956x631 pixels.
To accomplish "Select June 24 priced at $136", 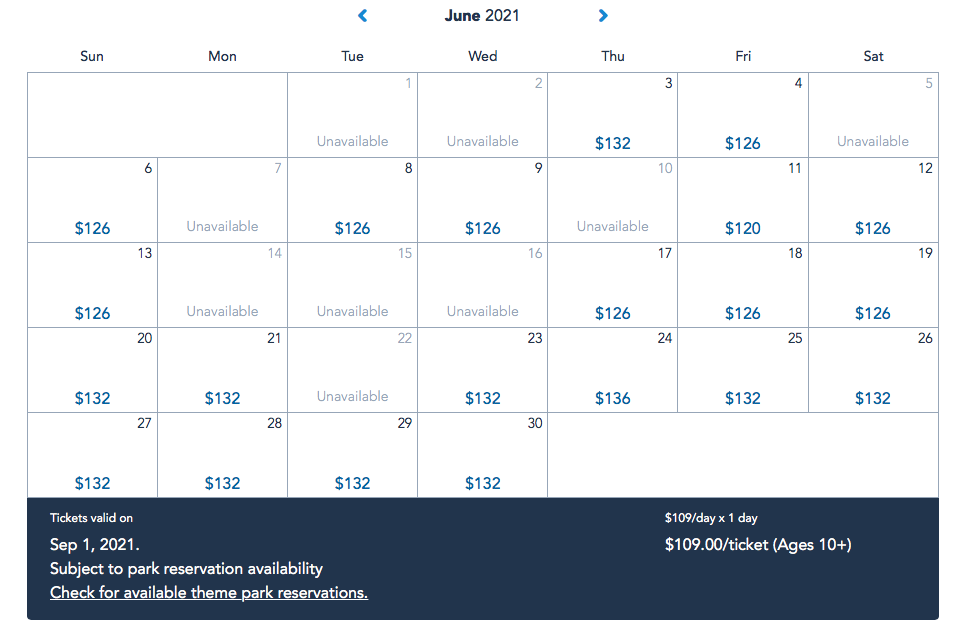I will [613, 370].
